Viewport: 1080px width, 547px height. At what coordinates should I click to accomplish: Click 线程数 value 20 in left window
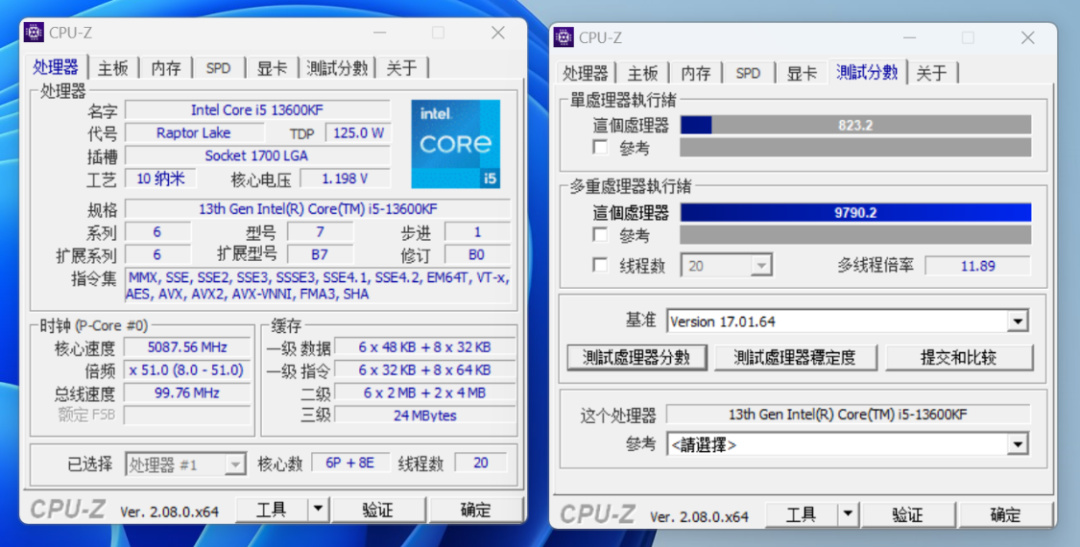pos(481,463)
